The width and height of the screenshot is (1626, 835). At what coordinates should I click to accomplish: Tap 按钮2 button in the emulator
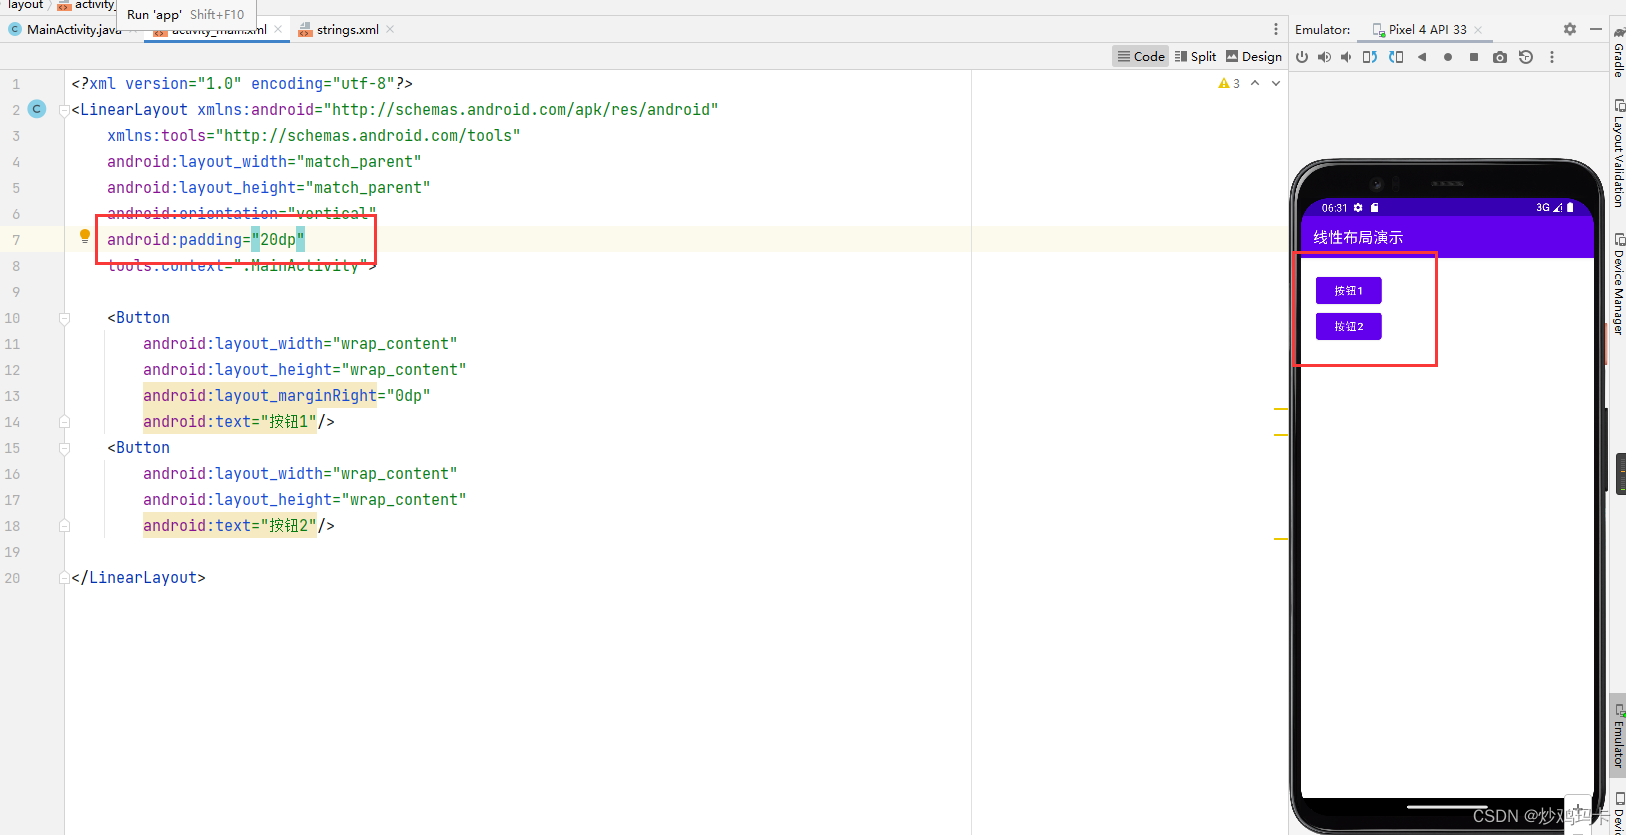pyautogui.click(x=1348, y=326)
